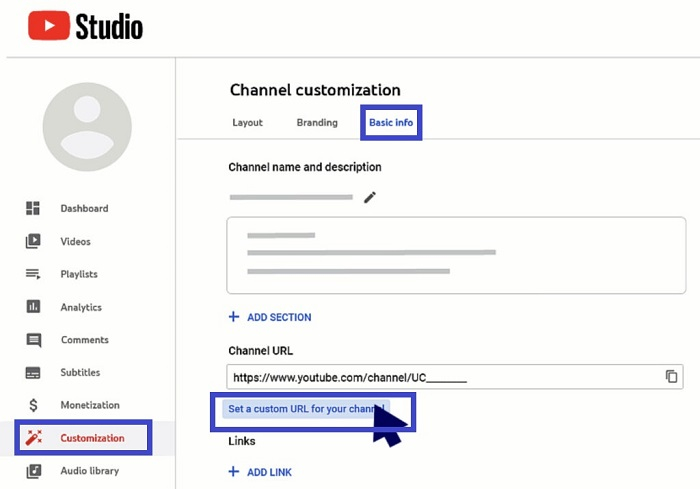The height and width of the screenshot is (489, 700).
Task: Select the Basic info tab
Action: pos(392,123)
